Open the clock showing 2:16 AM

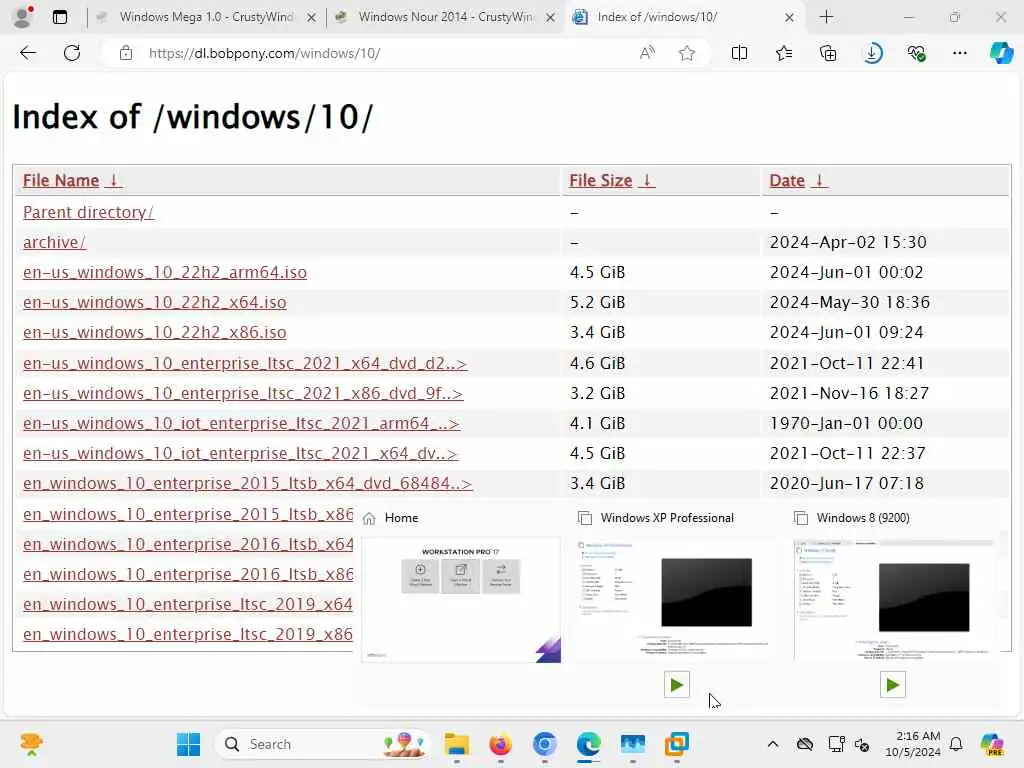tap(913, 744)
